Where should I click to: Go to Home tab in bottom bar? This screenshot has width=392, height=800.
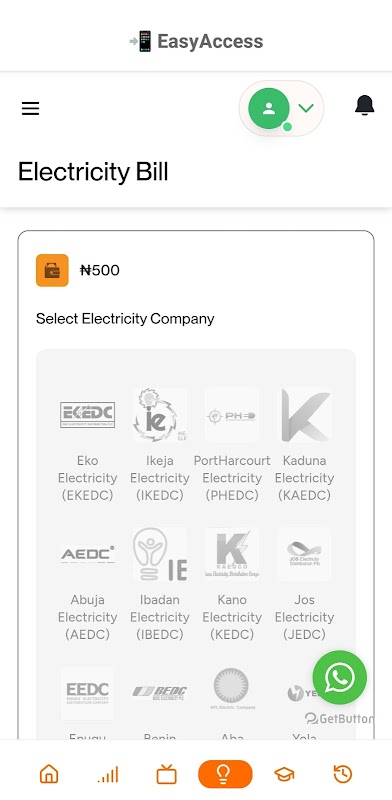[x=49, y=774]
